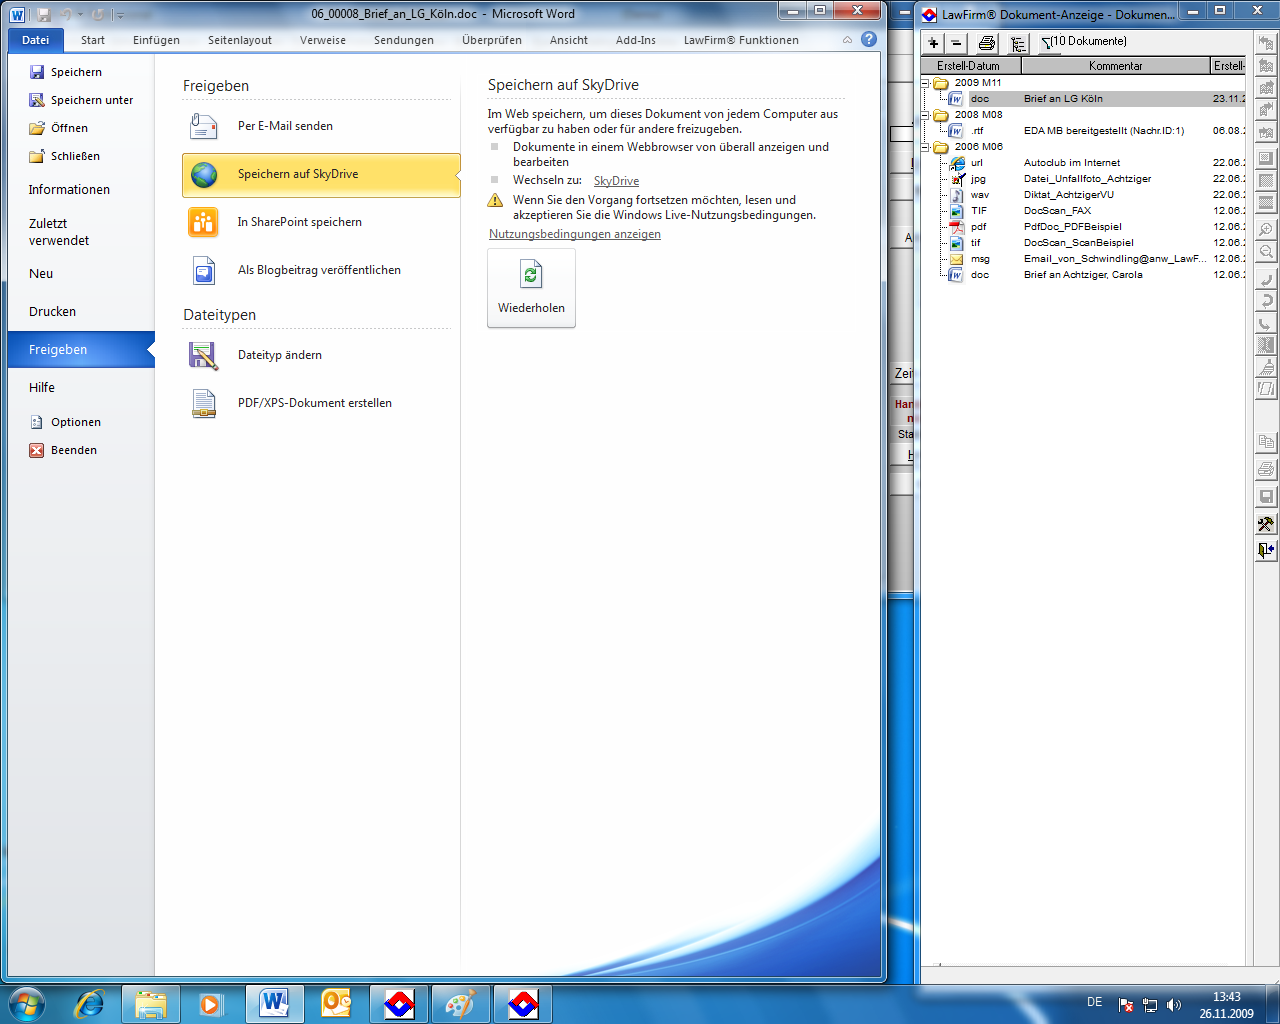Screen dimensions: 1280x1024
Task: Collapse the 2008 M08 folder
Action: coord(926,115)
